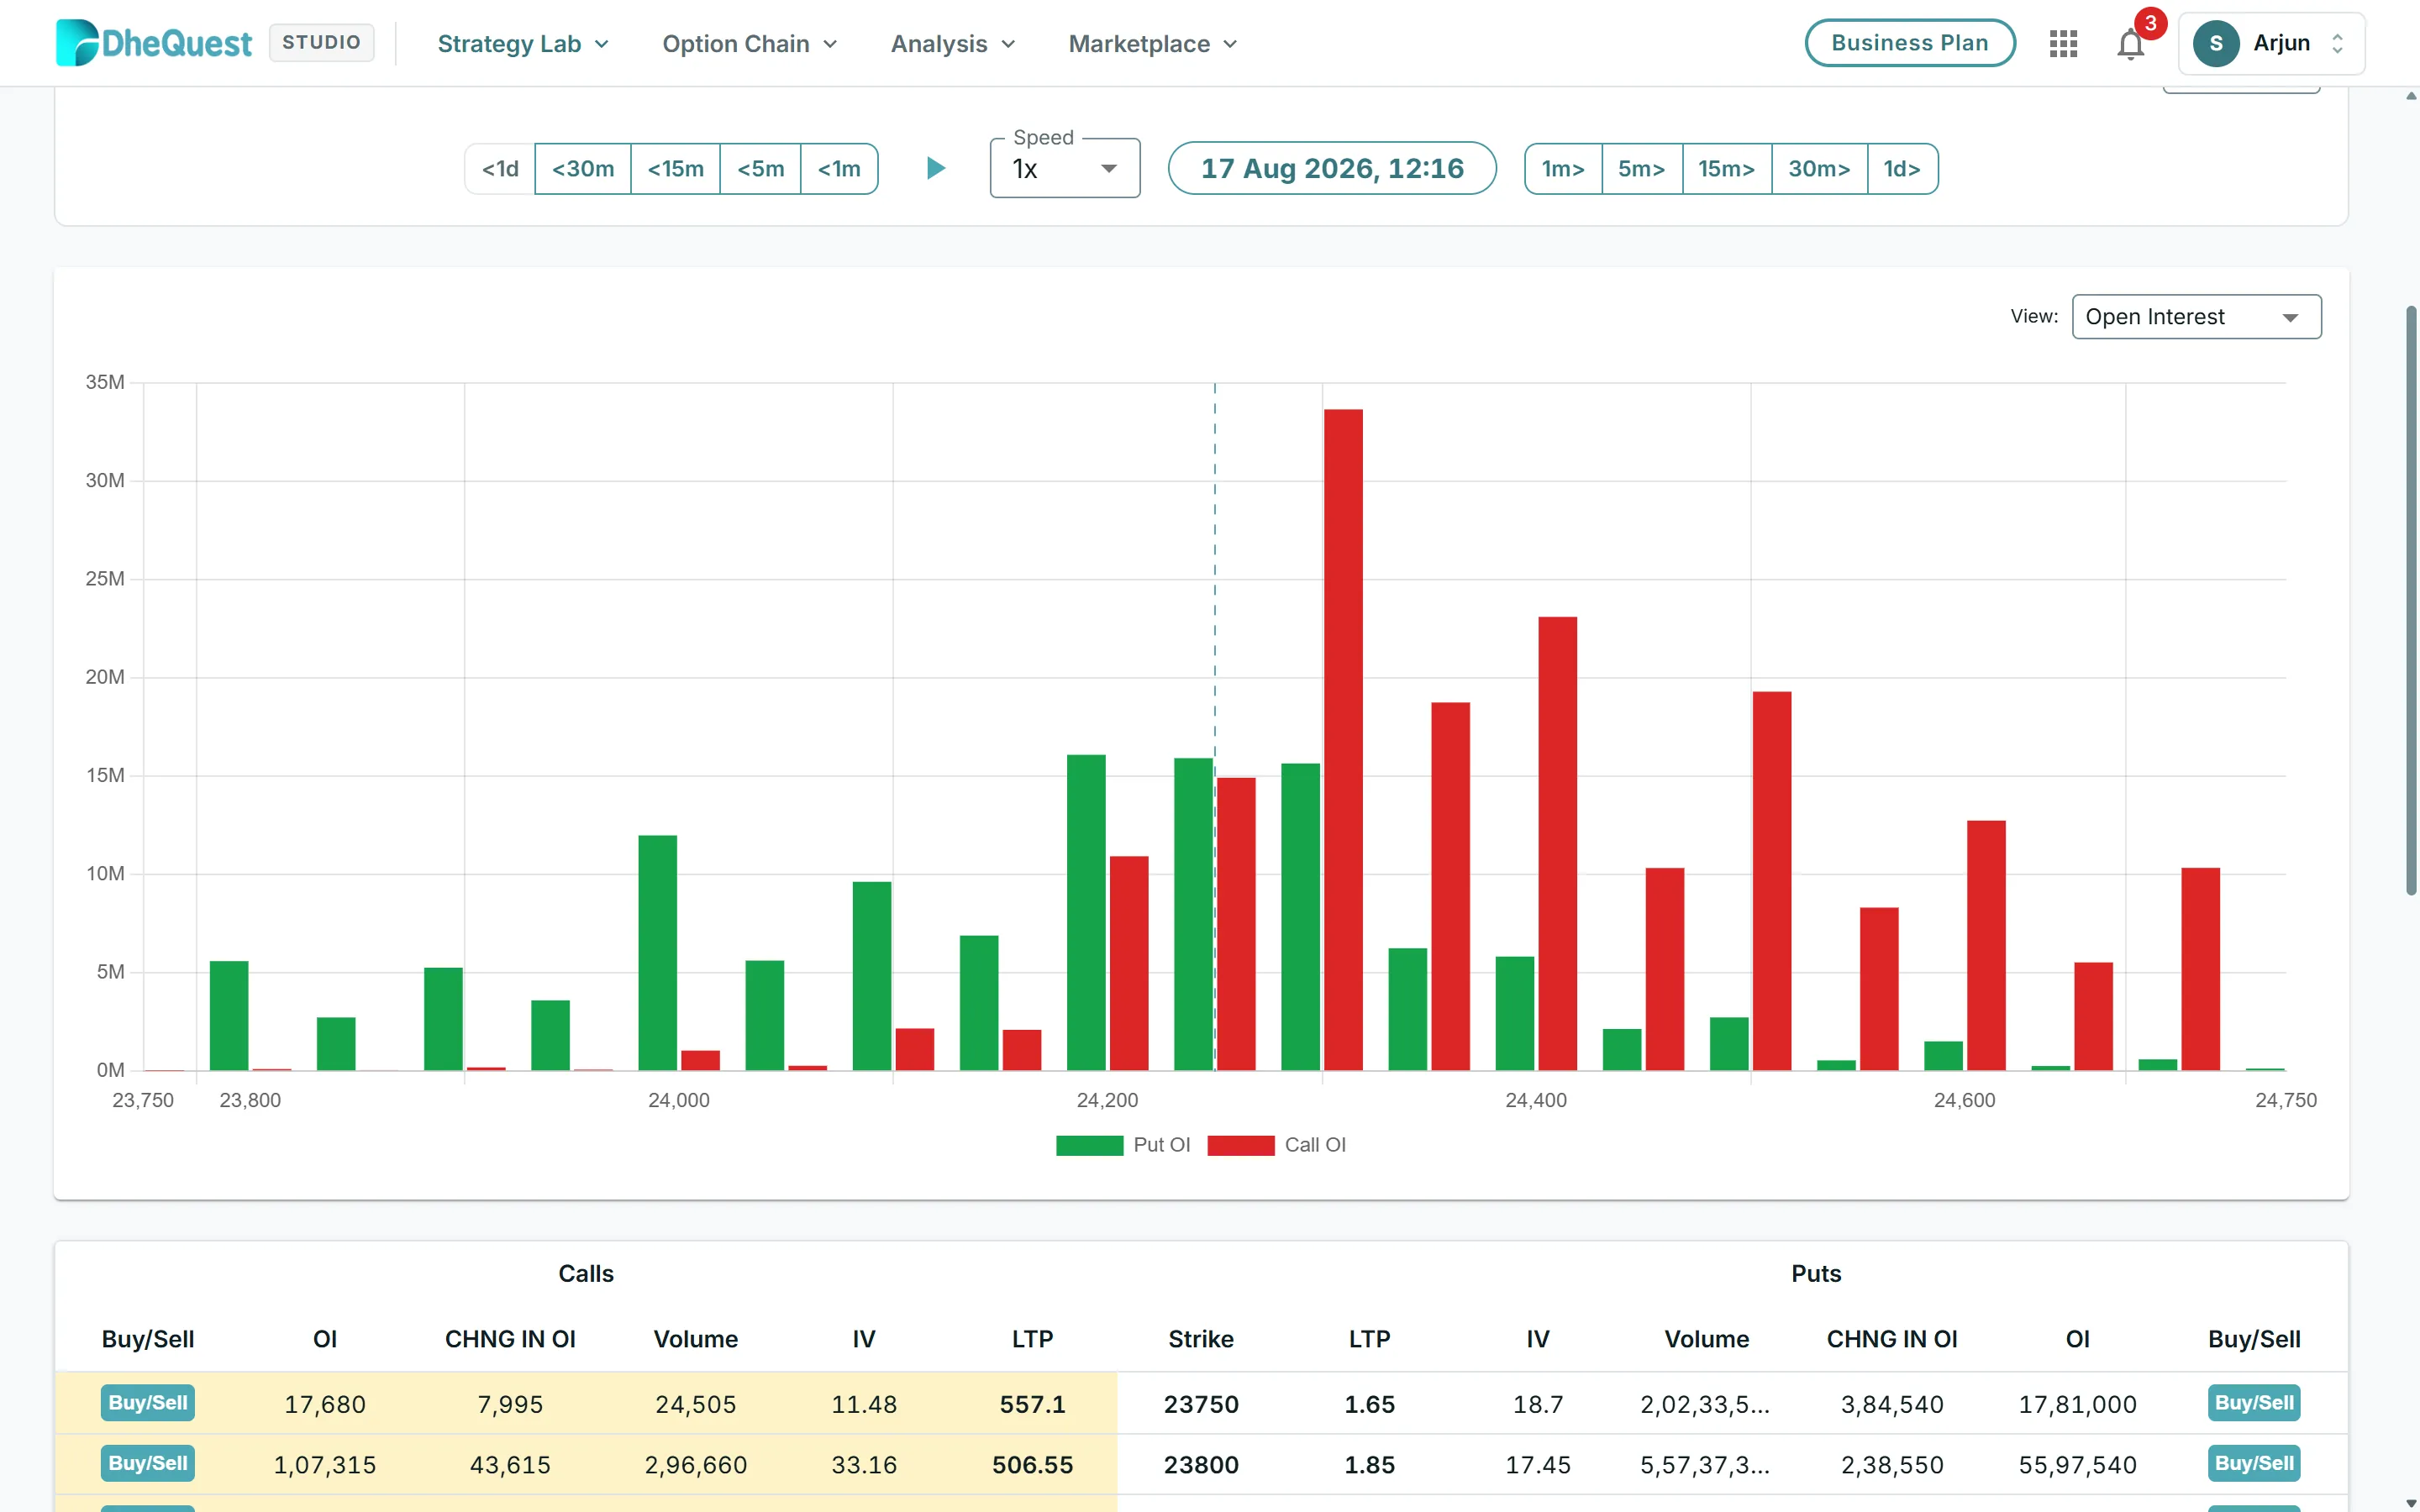Open the Strategy Lab menu
The height and width of the screenshot is (1512, 2420).
click(523, 44)
